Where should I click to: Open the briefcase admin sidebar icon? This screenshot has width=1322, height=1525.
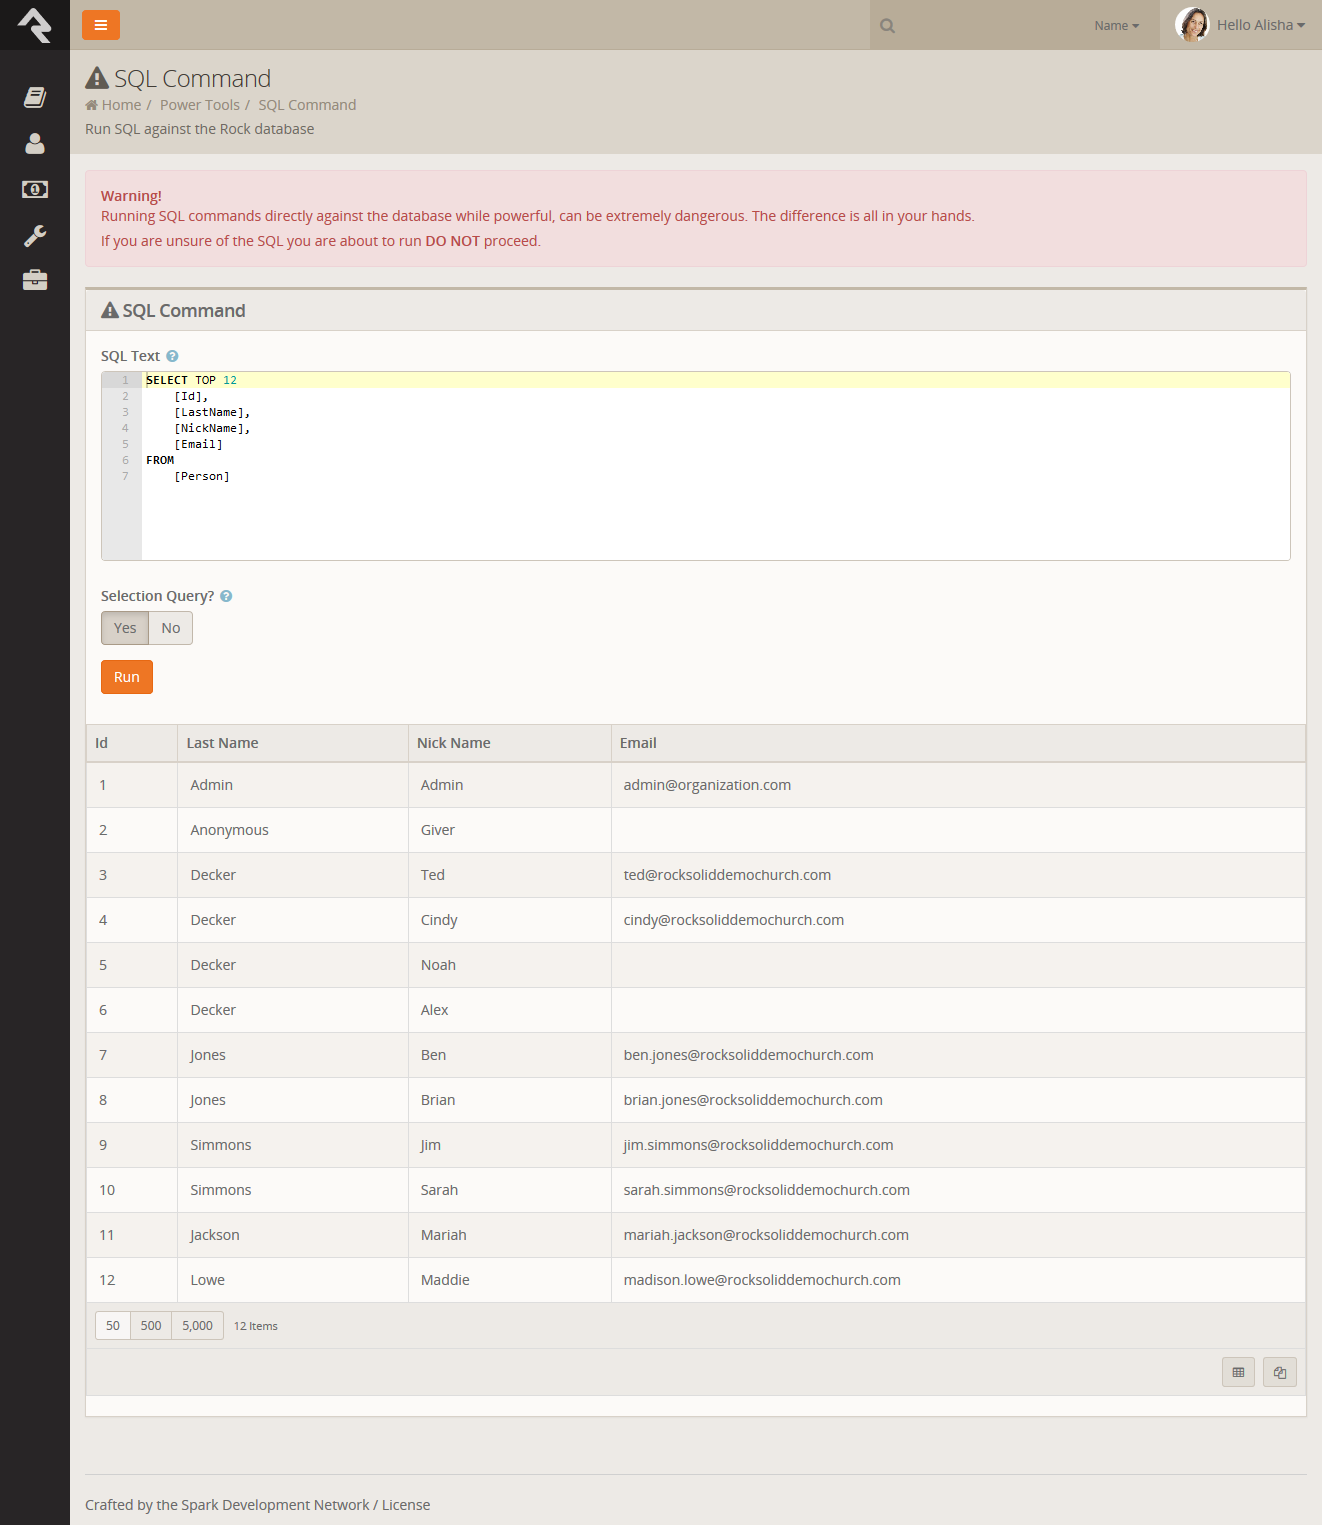coord(35,280)
